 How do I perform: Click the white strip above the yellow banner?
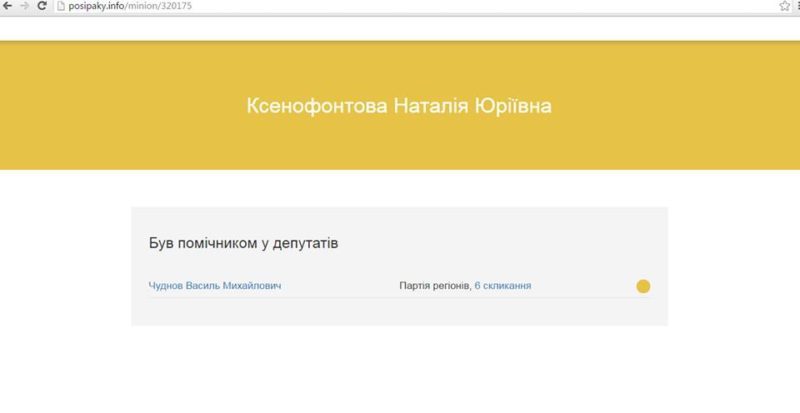click(x=400, y=28)
